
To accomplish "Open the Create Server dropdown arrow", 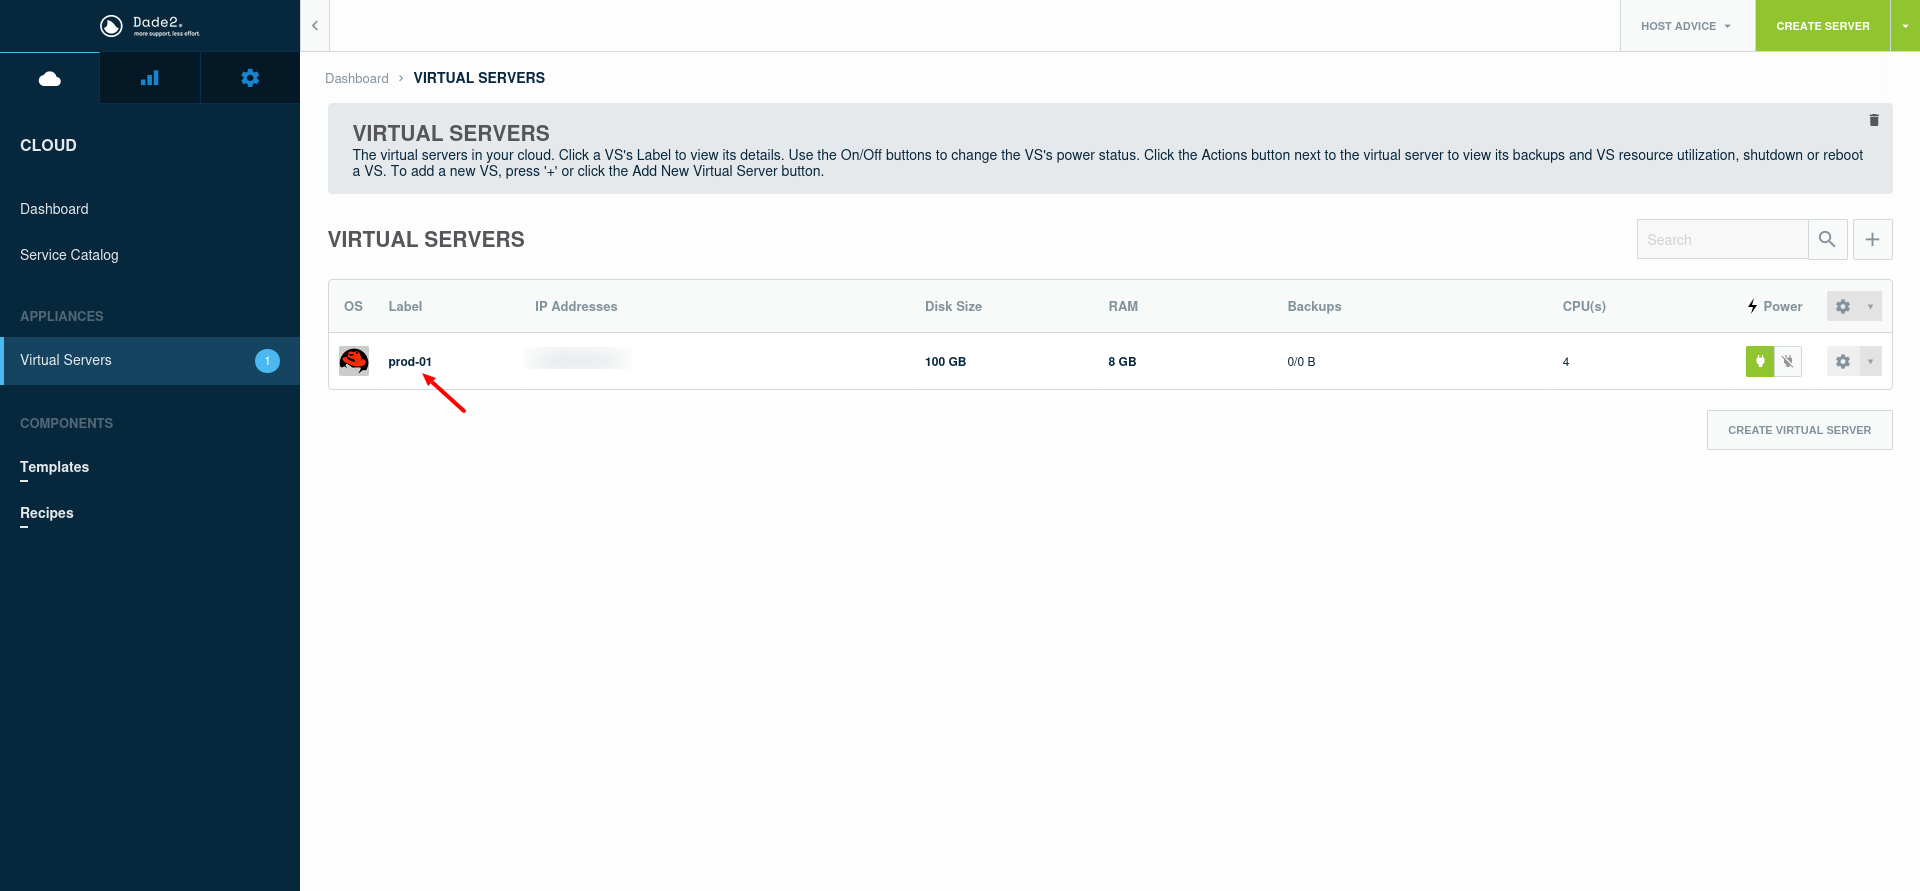I will pos(1905,26).
